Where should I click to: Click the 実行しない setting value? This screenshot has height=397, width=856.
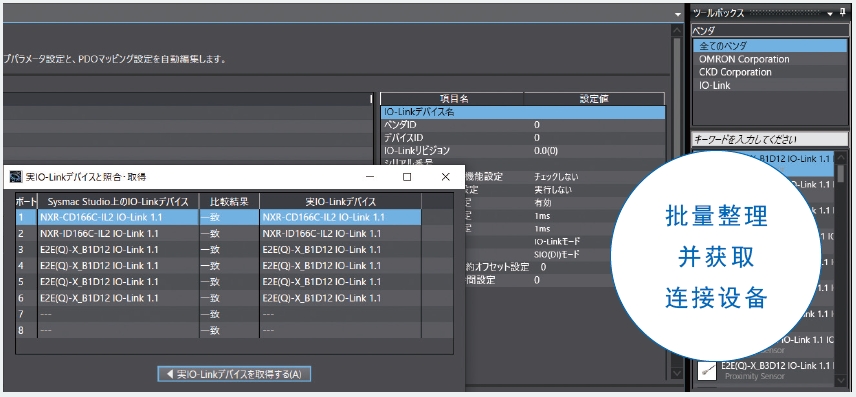(552, 190)
